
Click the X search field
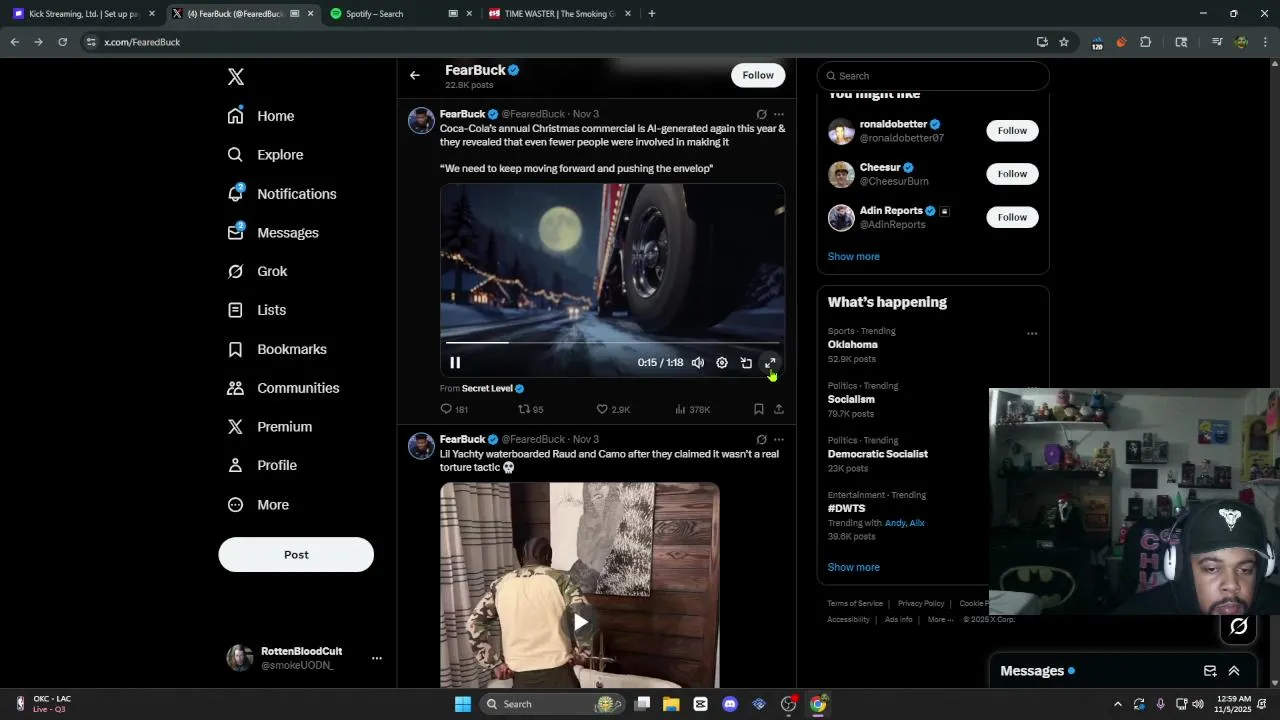coord(933,76)
